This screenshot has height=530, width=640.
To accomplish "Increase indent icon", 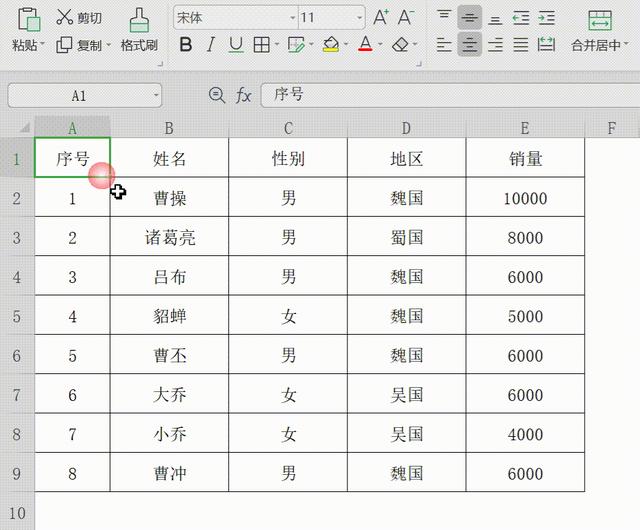I will coord(547,18).
